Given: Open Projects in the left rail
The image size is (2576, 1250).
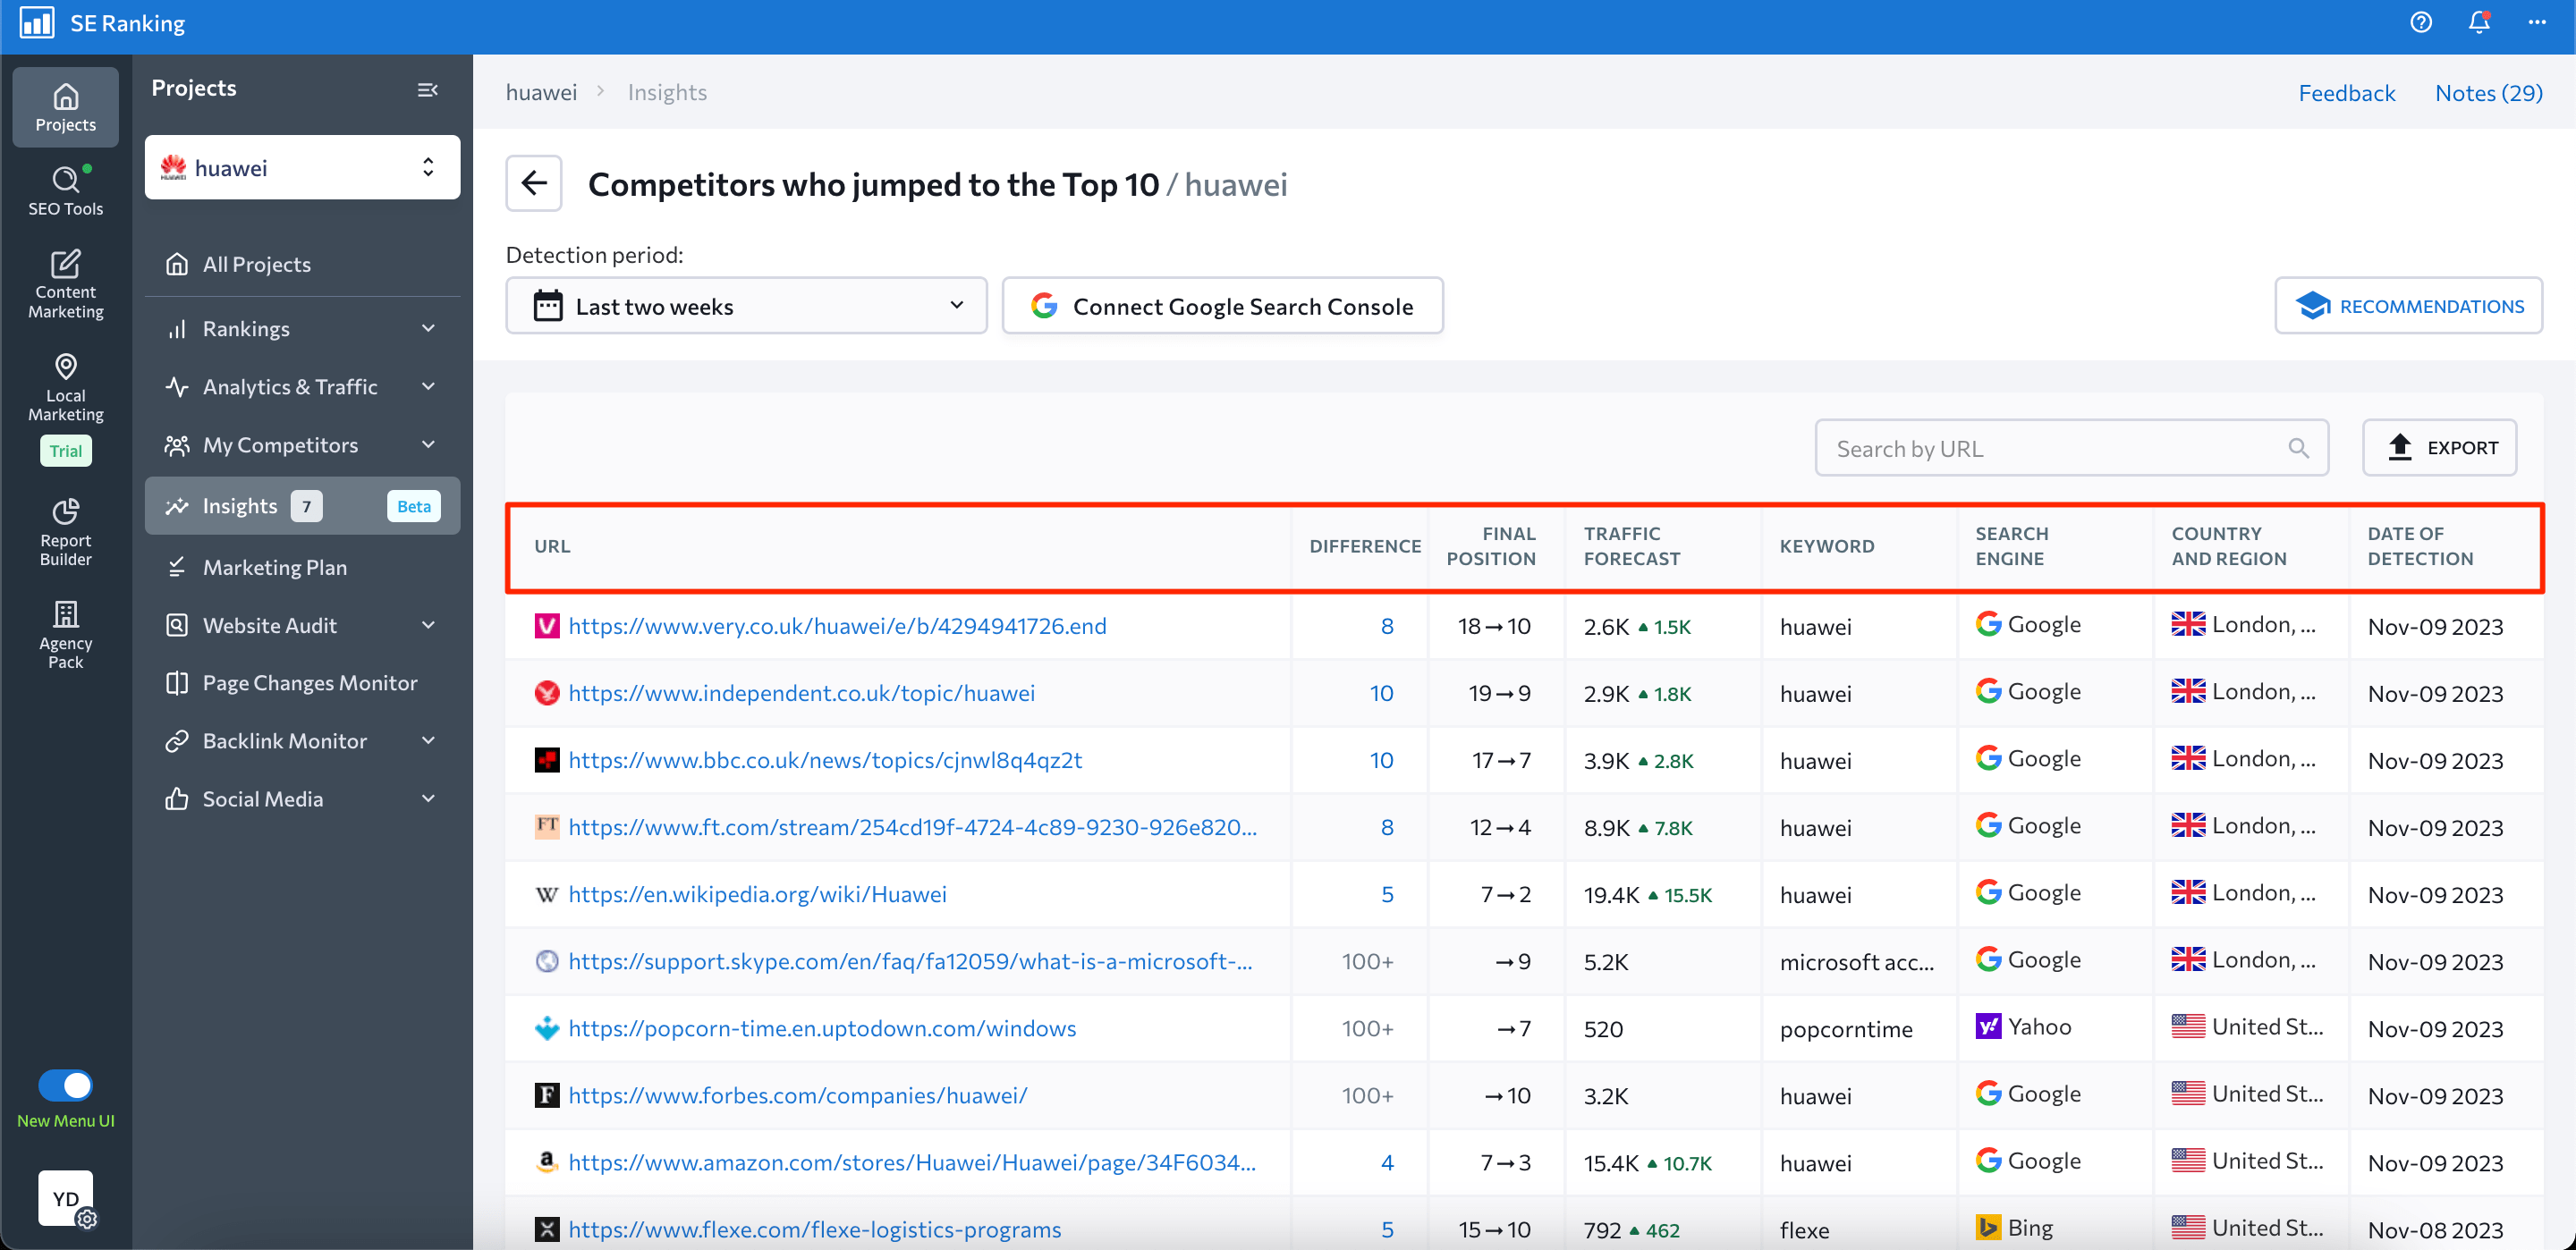Looking at the screenshot, I should [66, 107].
